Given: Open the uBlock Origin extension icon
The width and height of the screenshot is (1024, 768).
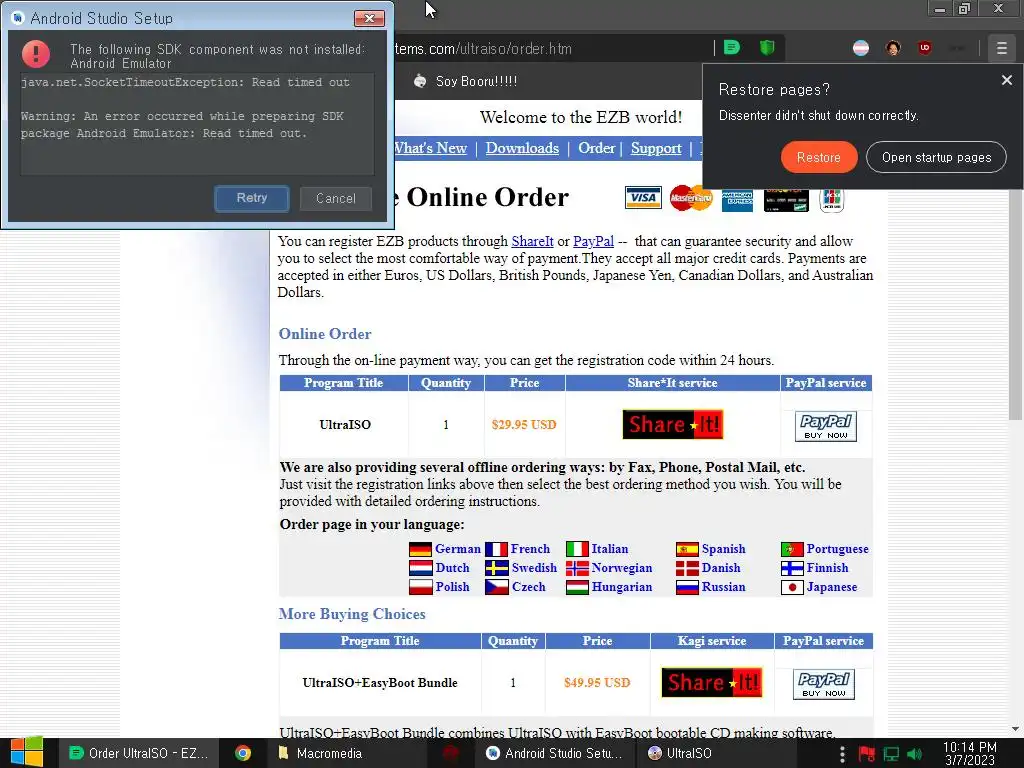Looking at the screenshot, I should (x=924, y=48).
